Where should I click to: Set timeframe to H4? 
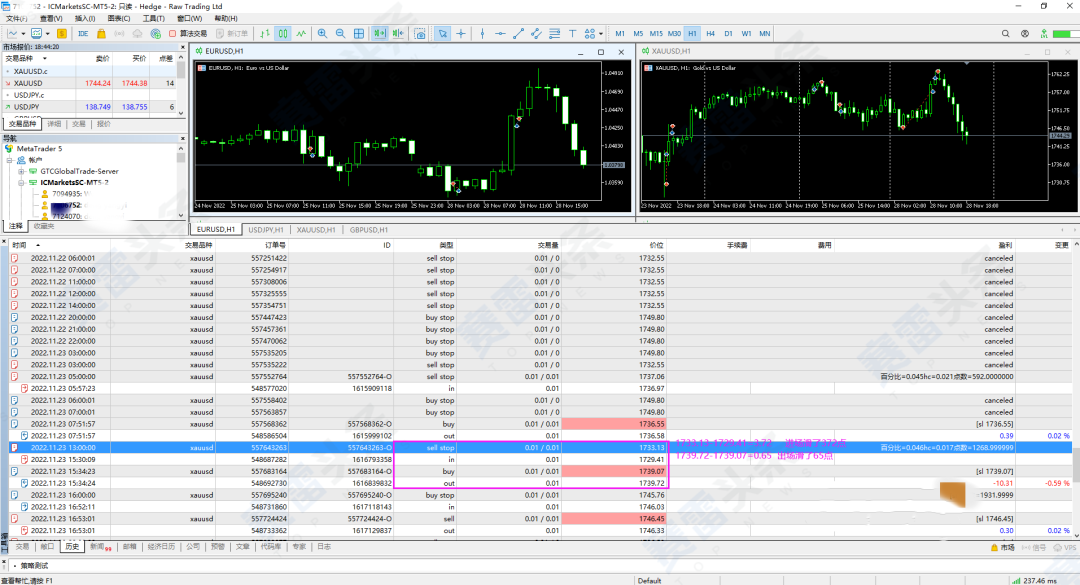pos(710,33)
